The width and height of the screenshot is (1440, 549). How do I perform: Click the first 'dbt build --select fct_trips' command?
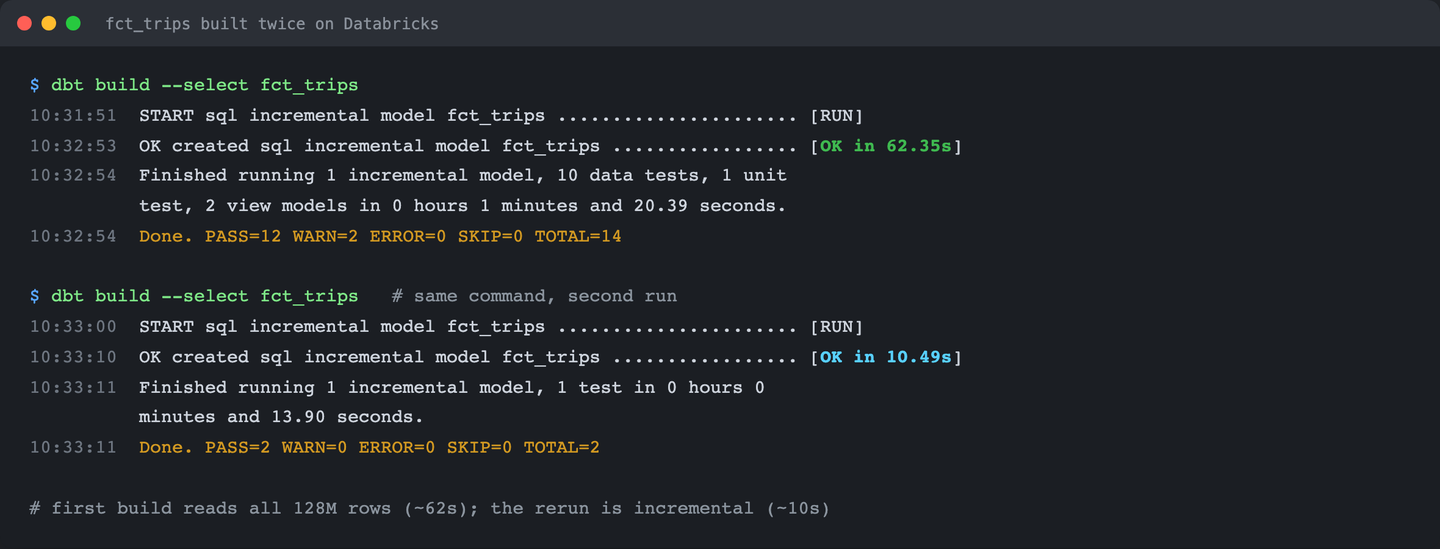(x=204, y=85)
